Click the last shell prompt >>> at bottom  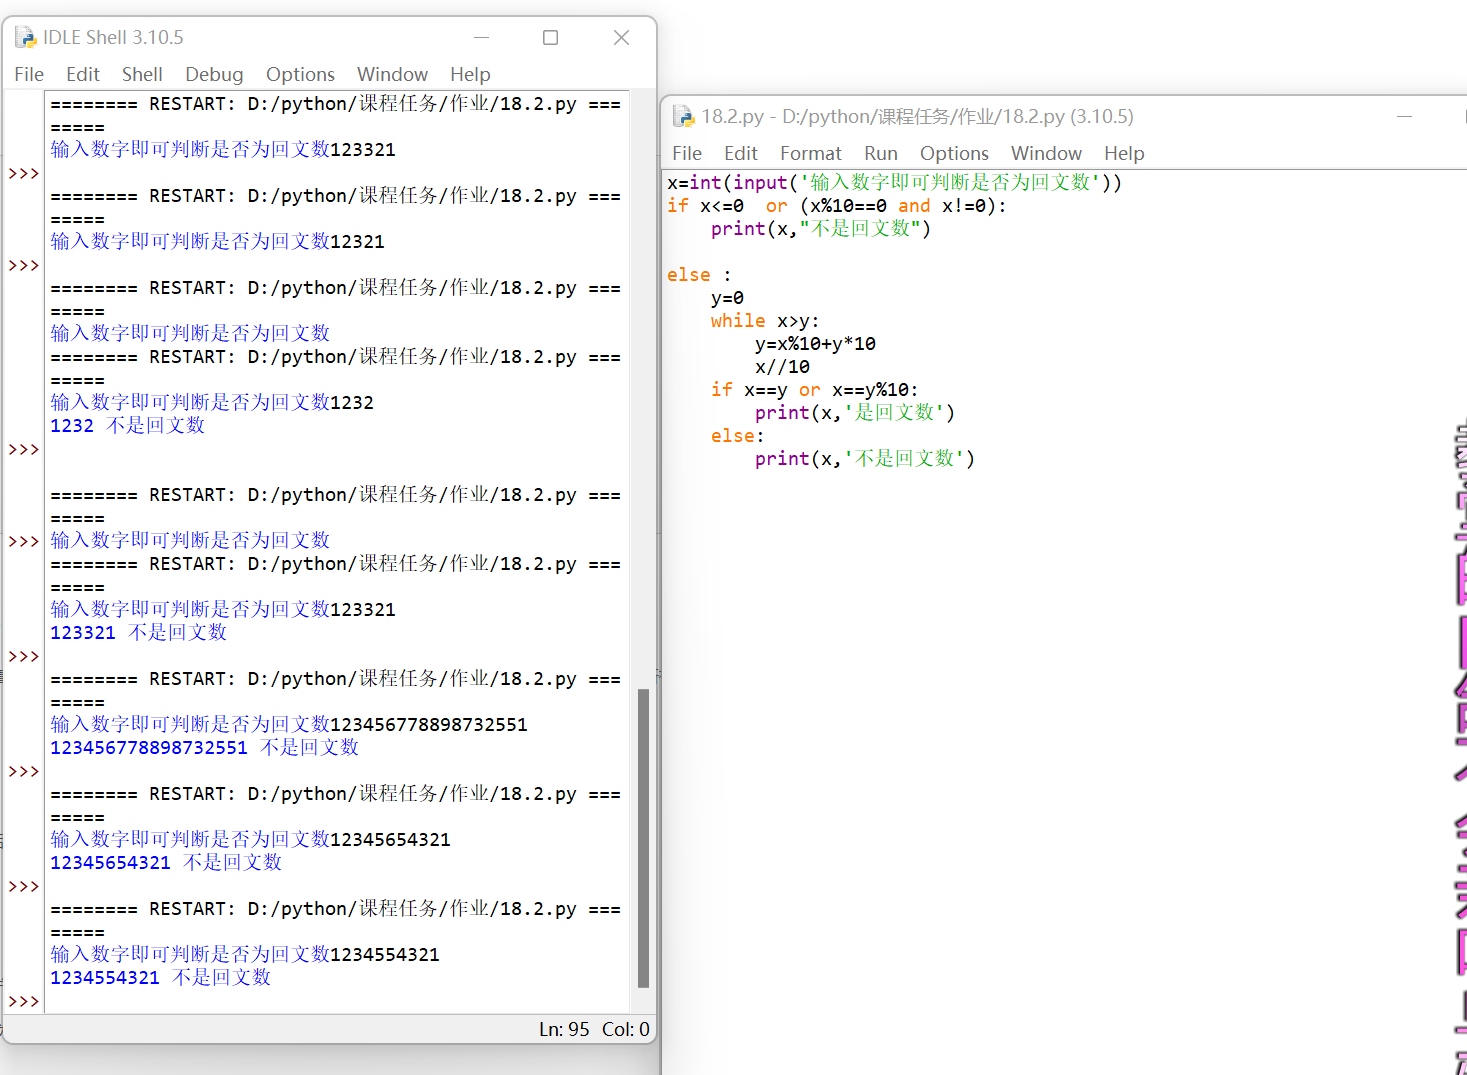24,1001
